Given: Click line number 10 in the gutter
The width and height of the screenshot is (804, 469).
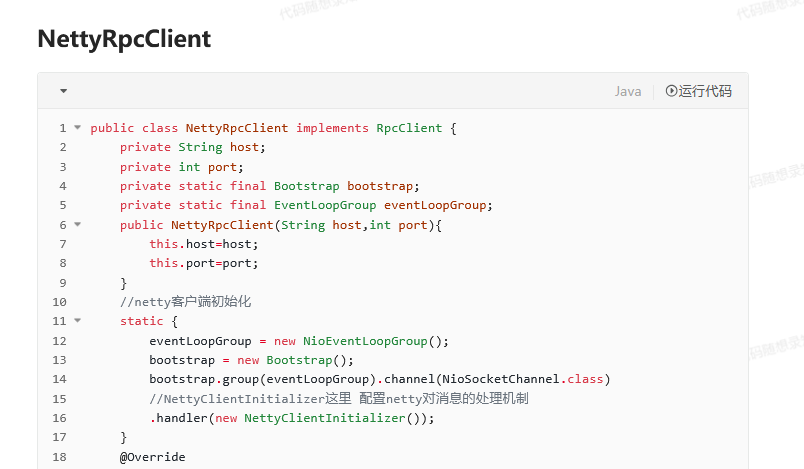Looking at the screenshot, I should (59, 302).
